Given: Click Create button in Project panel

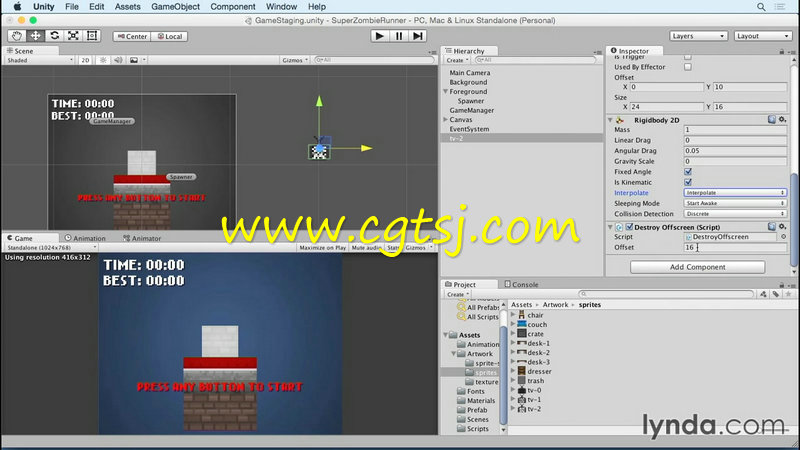Looking at the screenshot, I should pos(457,294).
